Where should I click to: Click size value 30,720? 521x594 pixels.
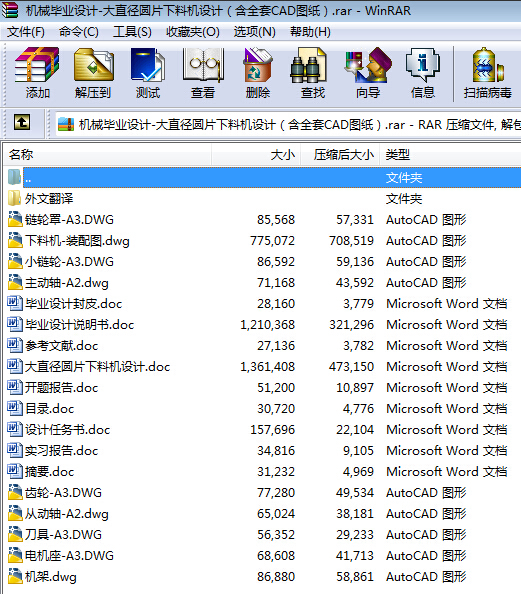[276, 408]
